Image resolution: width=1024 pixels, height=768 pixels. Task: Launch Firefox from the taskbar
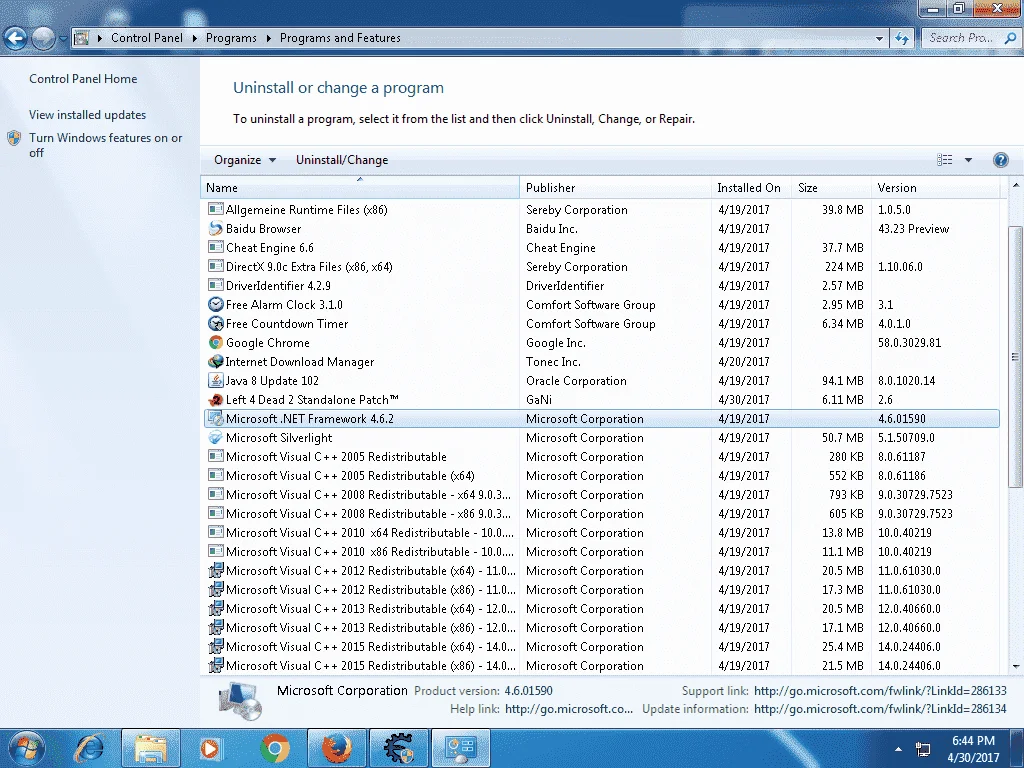click(x=337, y=748)
